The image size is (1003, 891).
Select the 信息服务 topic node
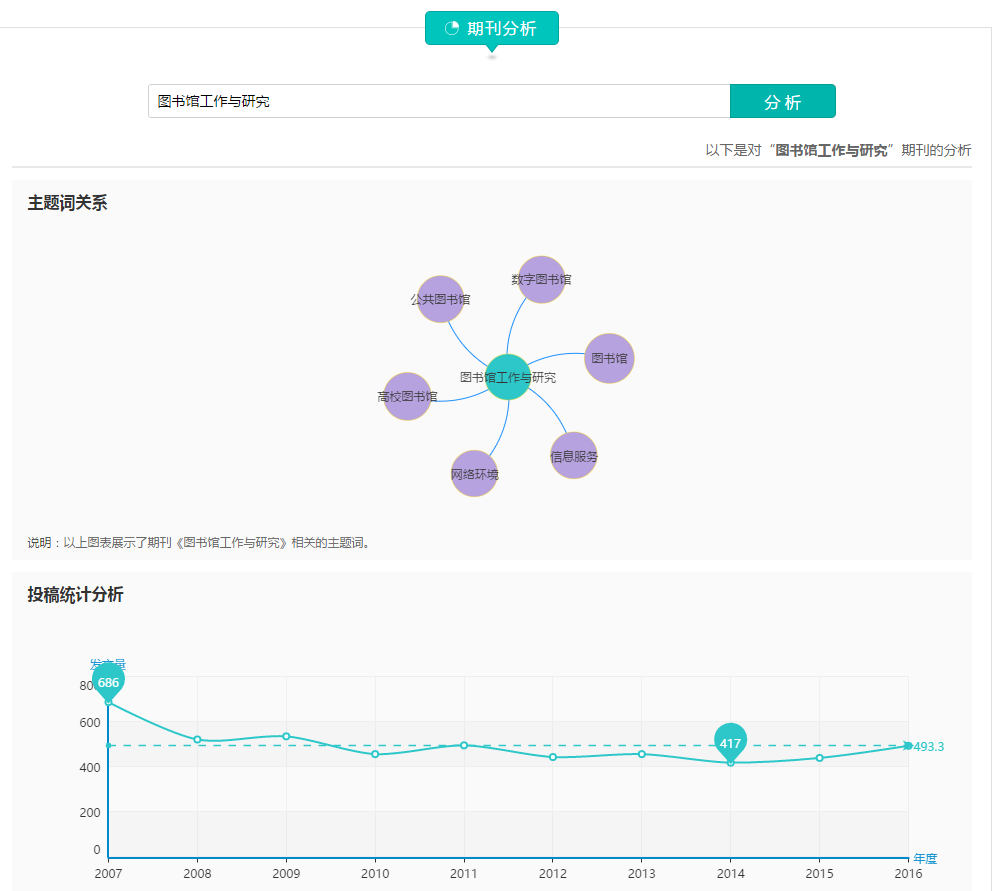[x=574, y=456]
